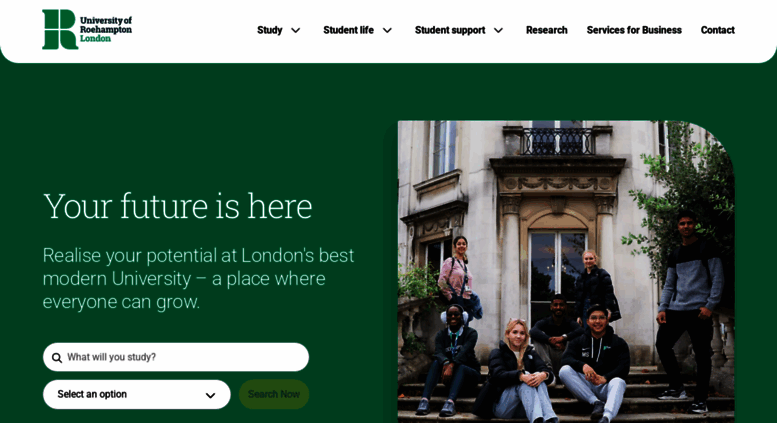Screen dimensions: 777x423
Task: Open the Student support menu
Action: click(450, 30)
